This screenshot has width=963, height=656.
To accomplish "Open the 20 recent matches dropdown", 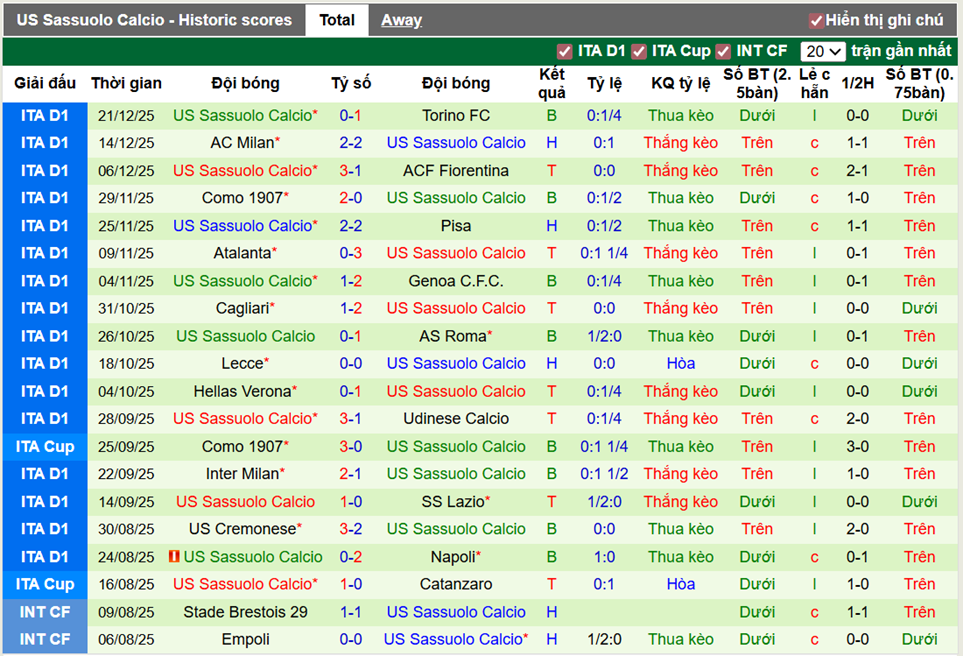I will pyautogui.click(x=822, y=52).
